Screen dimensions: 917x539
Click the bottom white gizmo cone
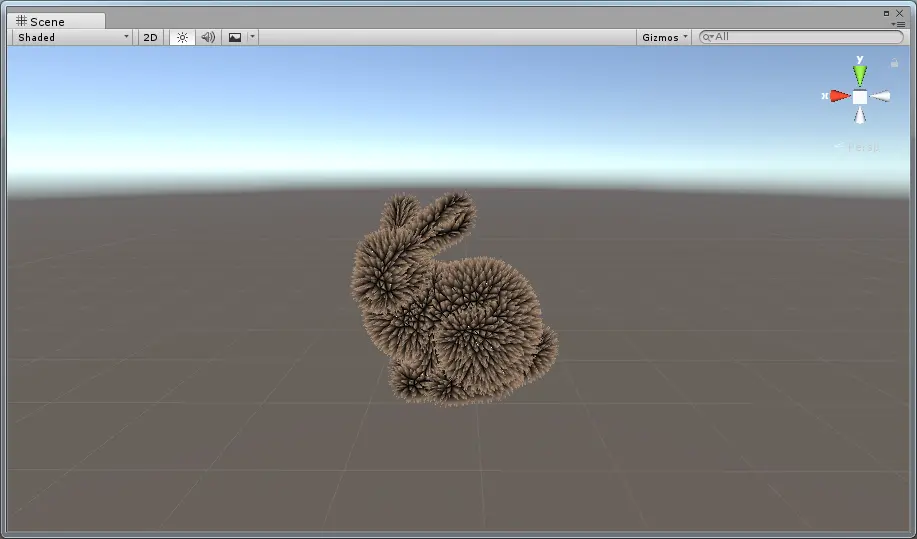click(x=860, y=115)
